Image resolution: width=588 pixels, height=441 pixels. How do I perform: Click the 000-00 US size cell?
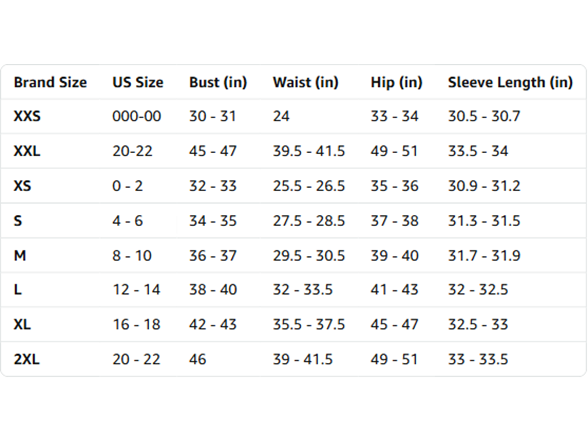pos(137,116)
